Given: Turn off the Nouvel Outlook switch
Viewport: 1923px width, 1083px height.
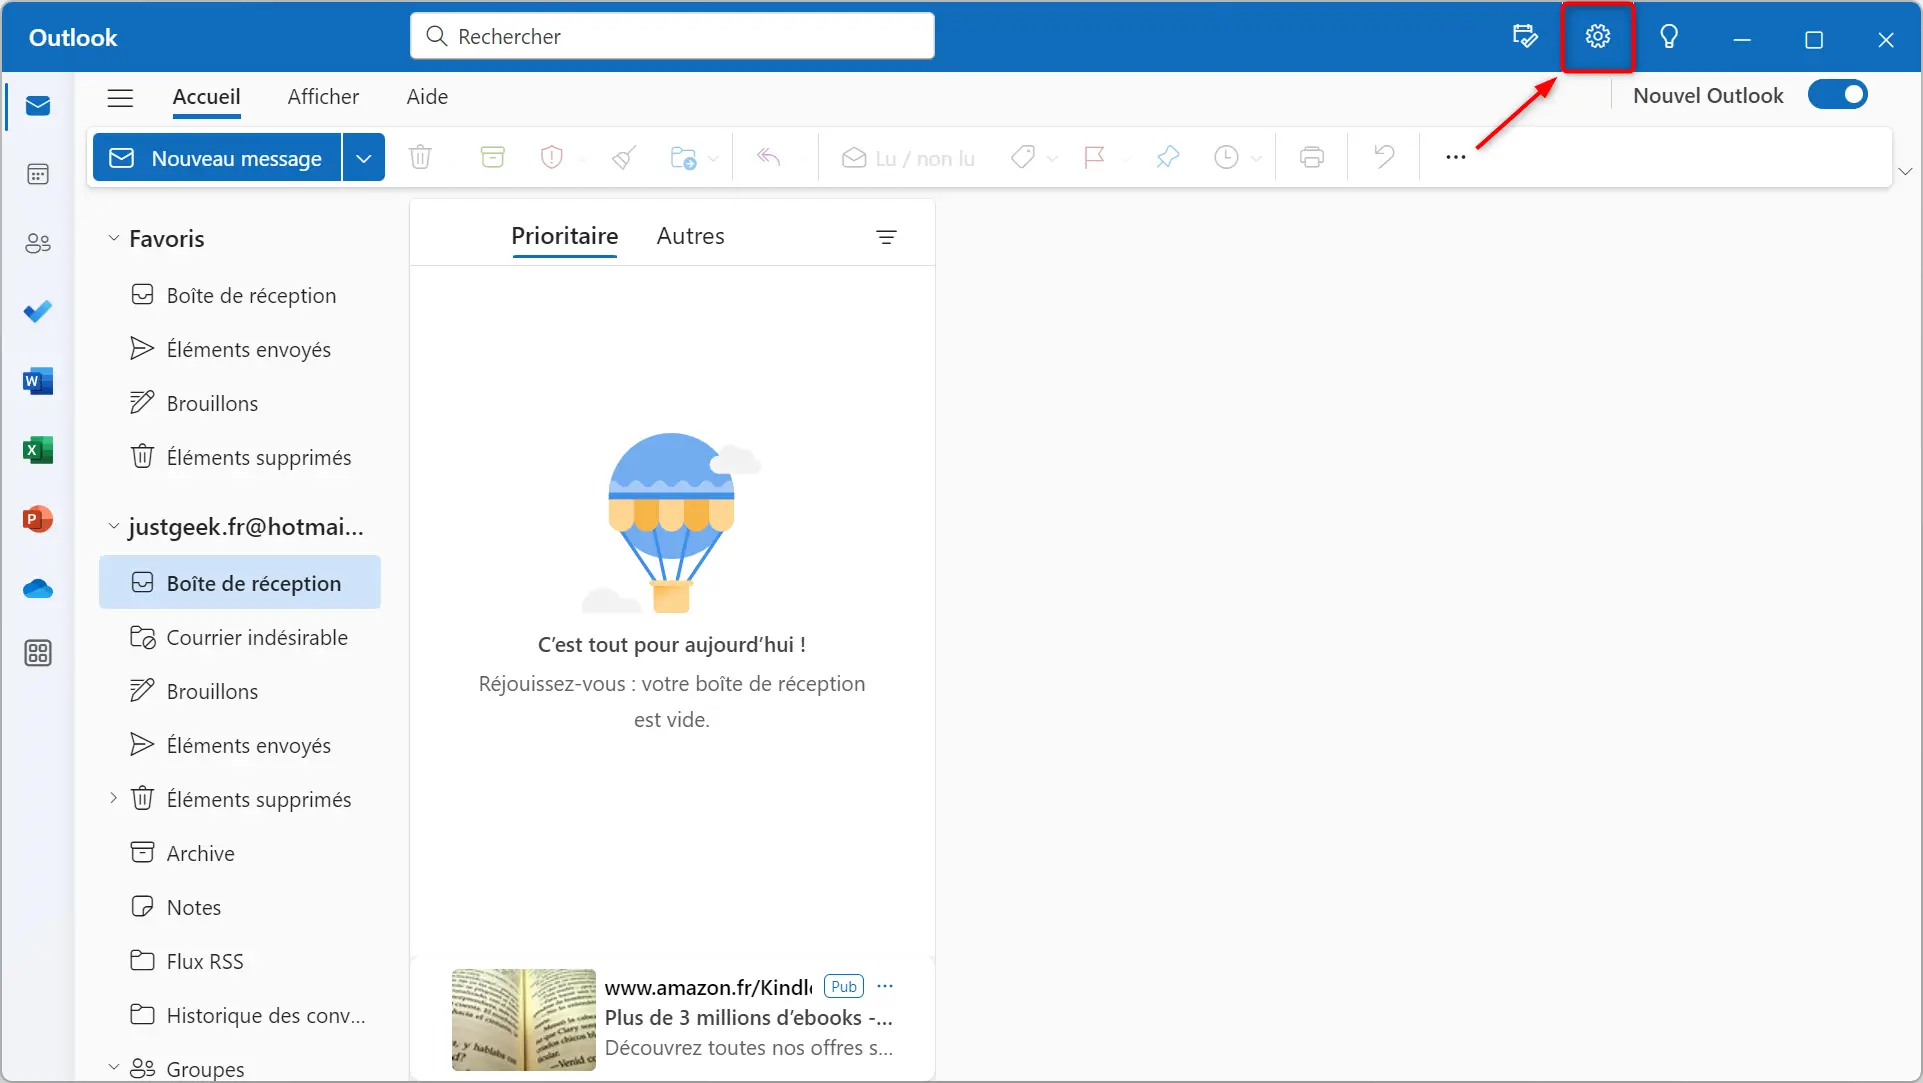Looking at the screenshot, I should click(x=1837, y=95).
